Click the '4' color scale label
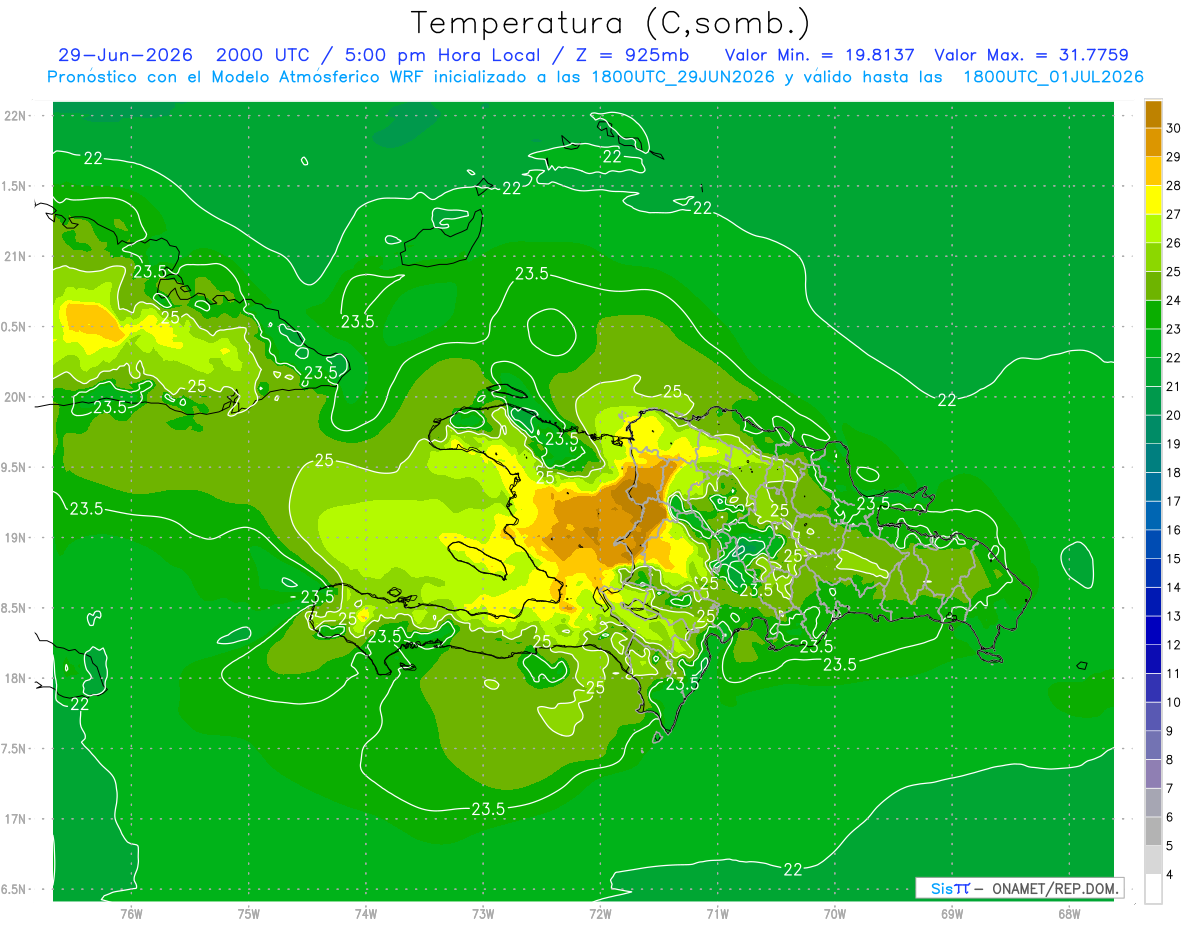The width and height of the screenshot is (1200, 927). pos(1170,875)
